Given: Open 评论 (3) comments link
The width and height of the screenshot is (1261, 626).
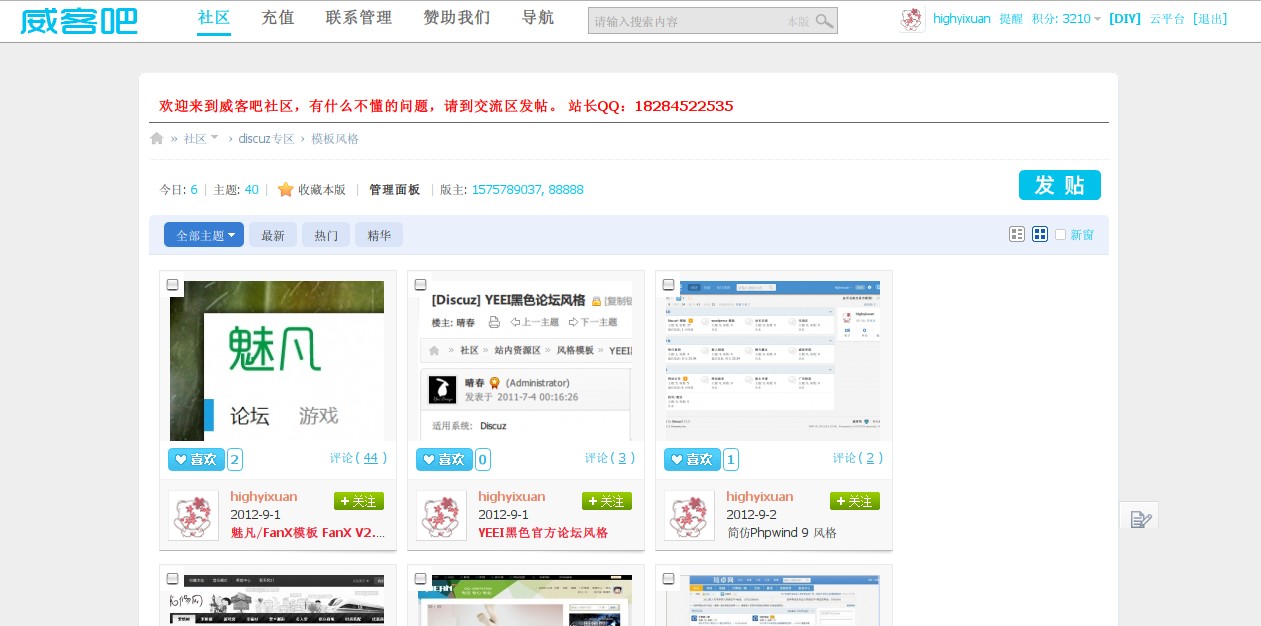Looking at the screenshot, I should point(610,458).
